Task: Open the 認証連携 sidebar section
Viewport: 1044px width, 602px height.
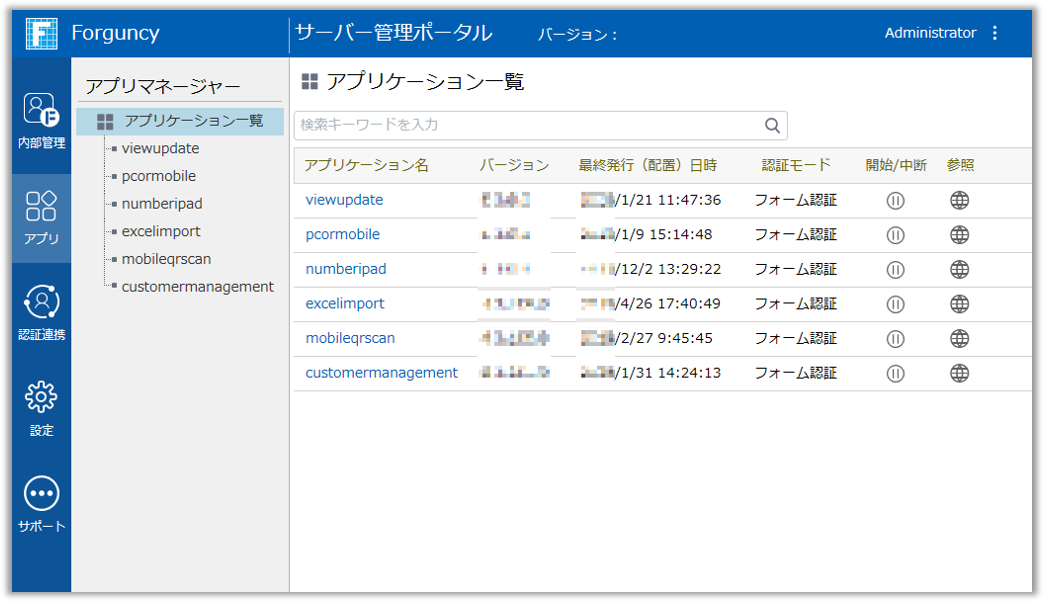Action: pyautogui.click(x=41, y=312)
